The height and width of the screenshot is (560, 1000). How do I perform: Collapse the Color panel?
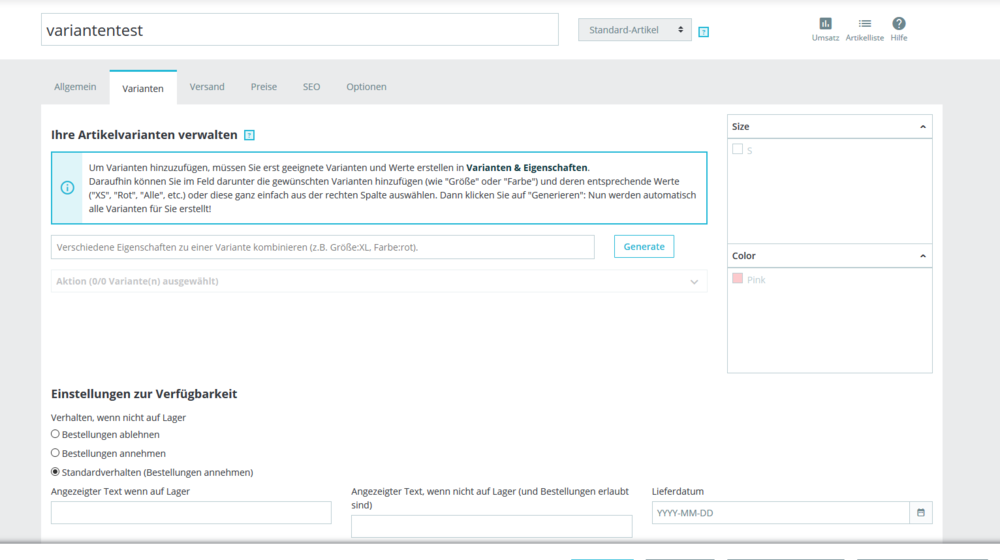pos(923,256)
